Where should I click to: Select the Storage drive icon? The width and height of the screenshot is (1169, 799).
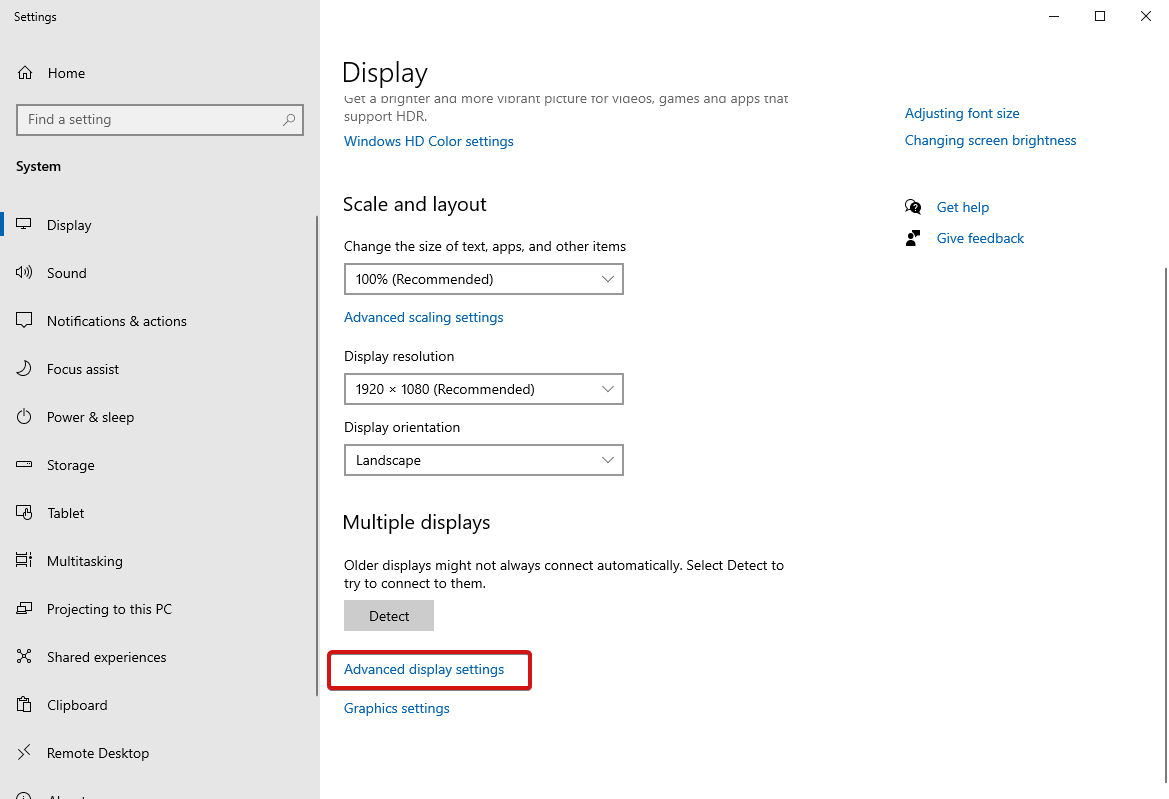(24, 464)
